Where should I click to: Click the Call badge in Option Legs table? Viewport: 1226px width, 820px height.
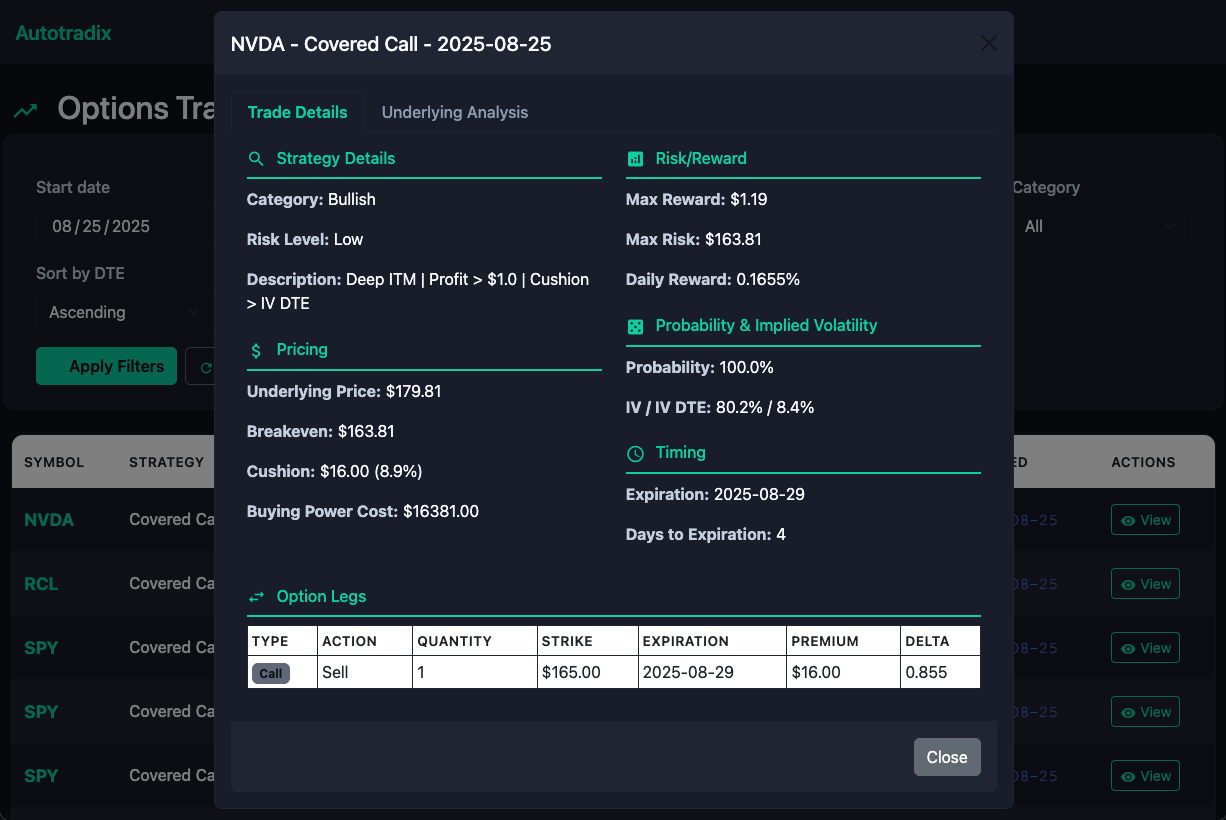click(271, 673)
